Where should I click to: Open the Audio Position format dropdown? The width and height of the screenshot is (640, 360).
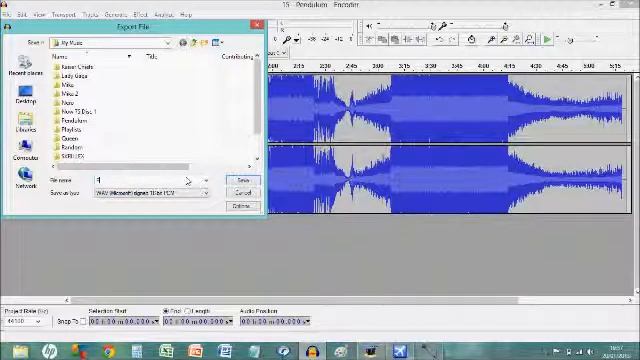307,322
